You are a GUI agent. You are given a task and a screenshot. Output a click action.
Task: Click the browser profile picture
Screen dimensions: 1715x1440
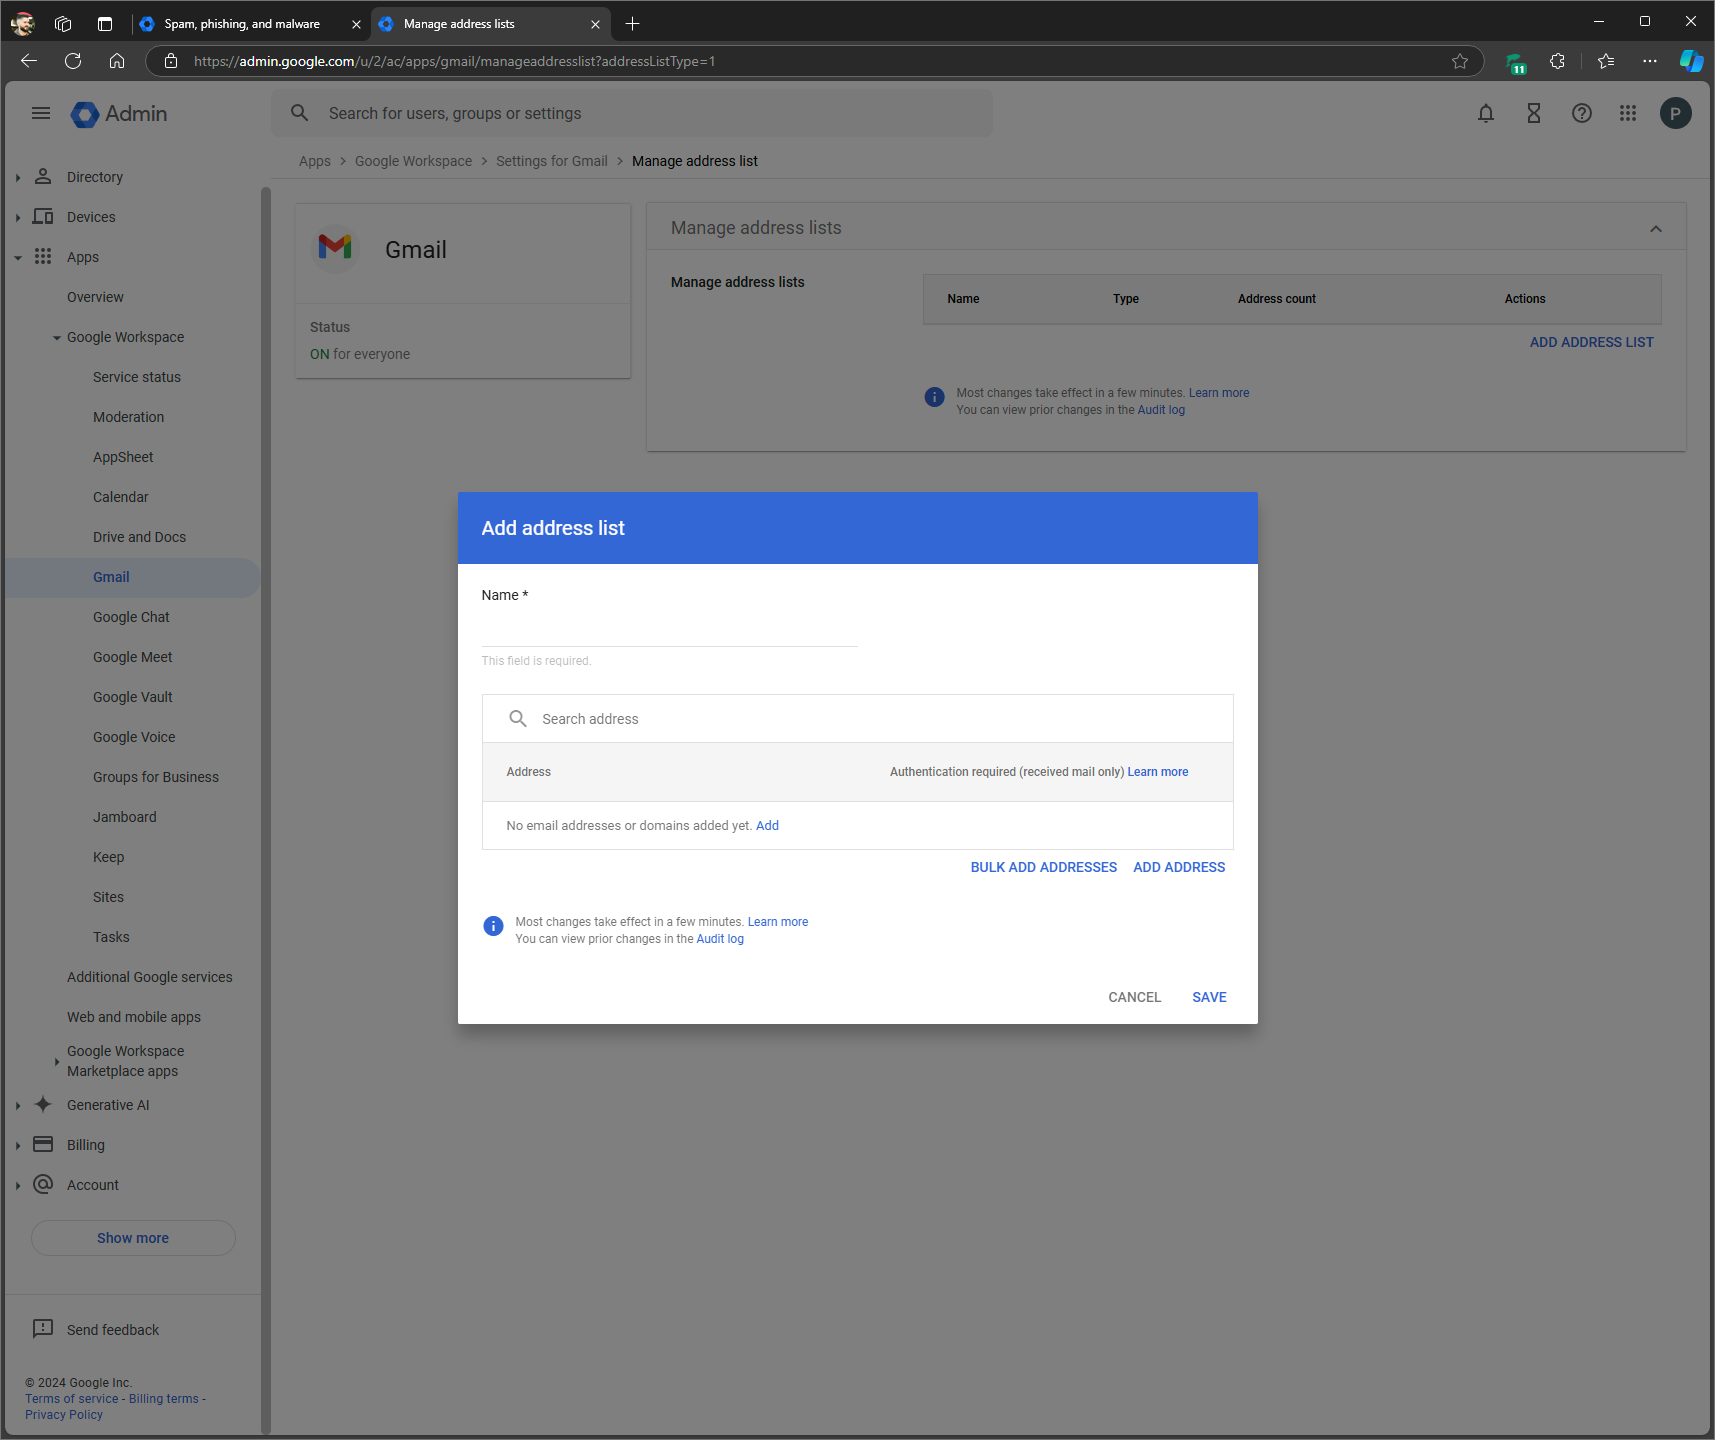23,24
